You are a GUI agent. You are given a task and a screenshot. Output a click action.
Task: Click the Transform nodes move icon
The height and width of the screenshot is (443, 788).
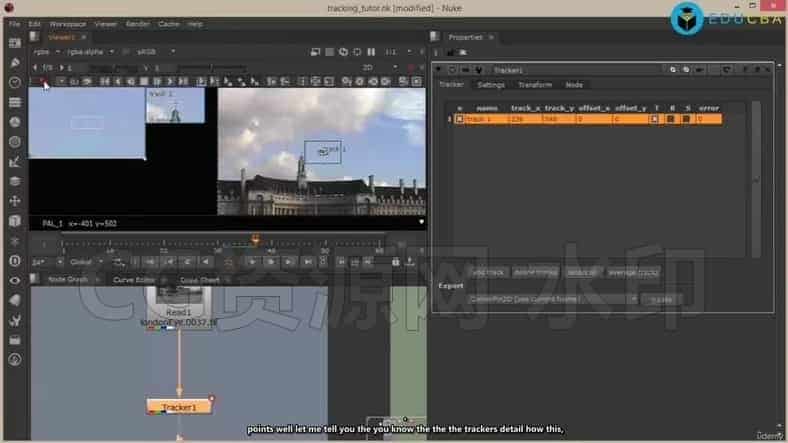click(15, 201)
